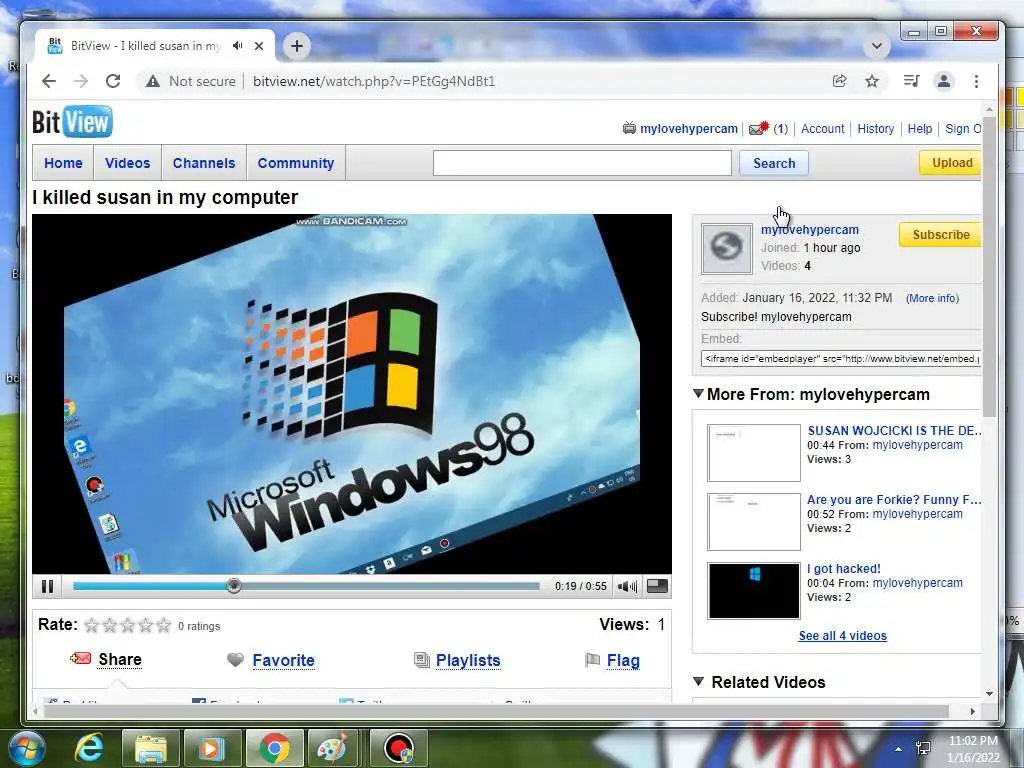Click SUSAN WOJCICKI video thumbnail

[754, 453]
